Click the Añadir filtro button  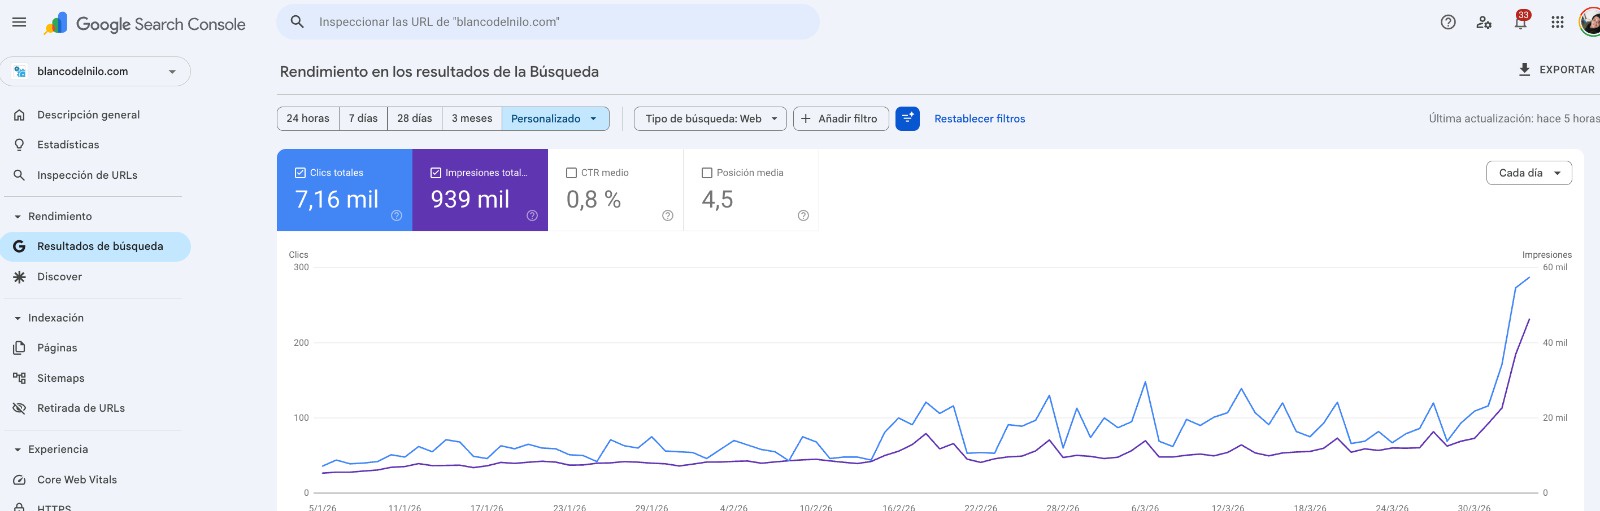tap(840, 118)
